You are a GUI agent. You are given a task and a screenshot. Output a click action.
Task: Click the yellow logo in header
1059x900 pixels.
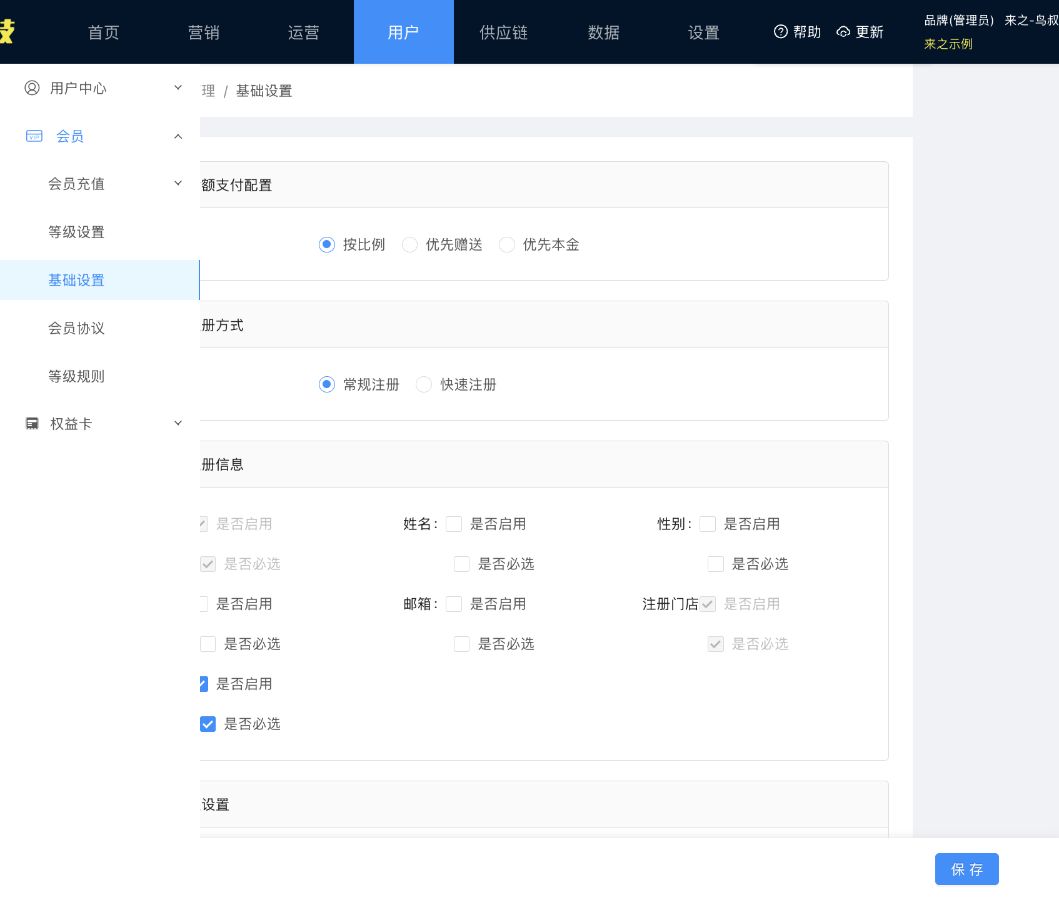tap(6, 31)
